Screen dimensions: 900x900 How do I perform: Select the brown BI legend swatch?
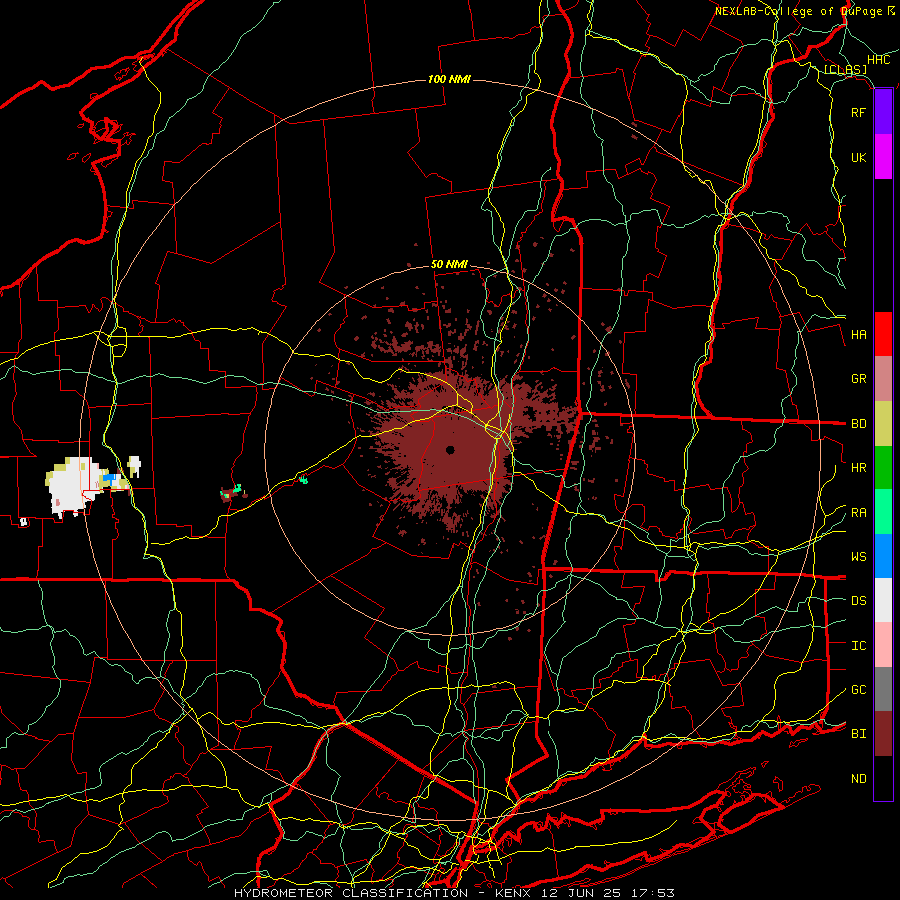[x=883, y=734]
